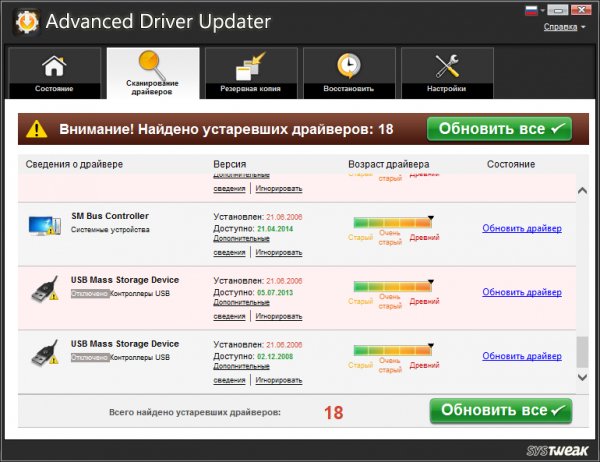Image resolution: width=600 pixels, height=462 pixels.
Task: Click the Advanced Driver Updater logo icon
Action: pyautogui.click(x=26, y=22)
